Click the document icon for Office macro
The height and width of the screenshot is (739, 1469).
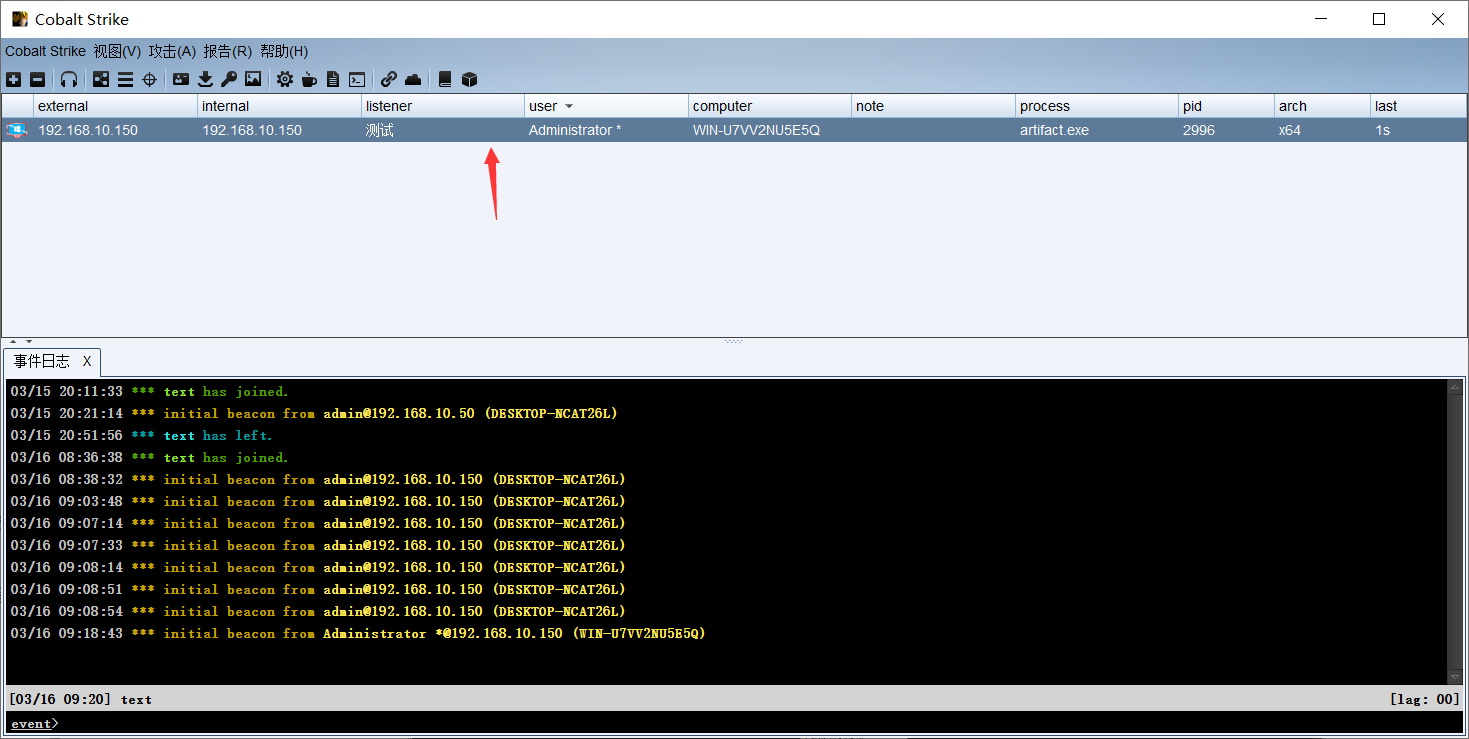(333, 79)
